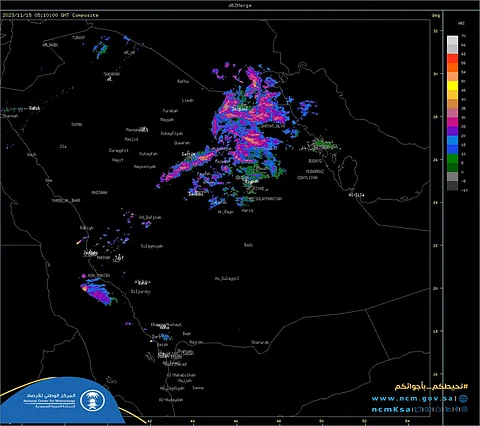Click the 2023/11/15 05:10:00 GMT Composite timestamp
This screenshot has width=480, height=426.
point(50,15)
